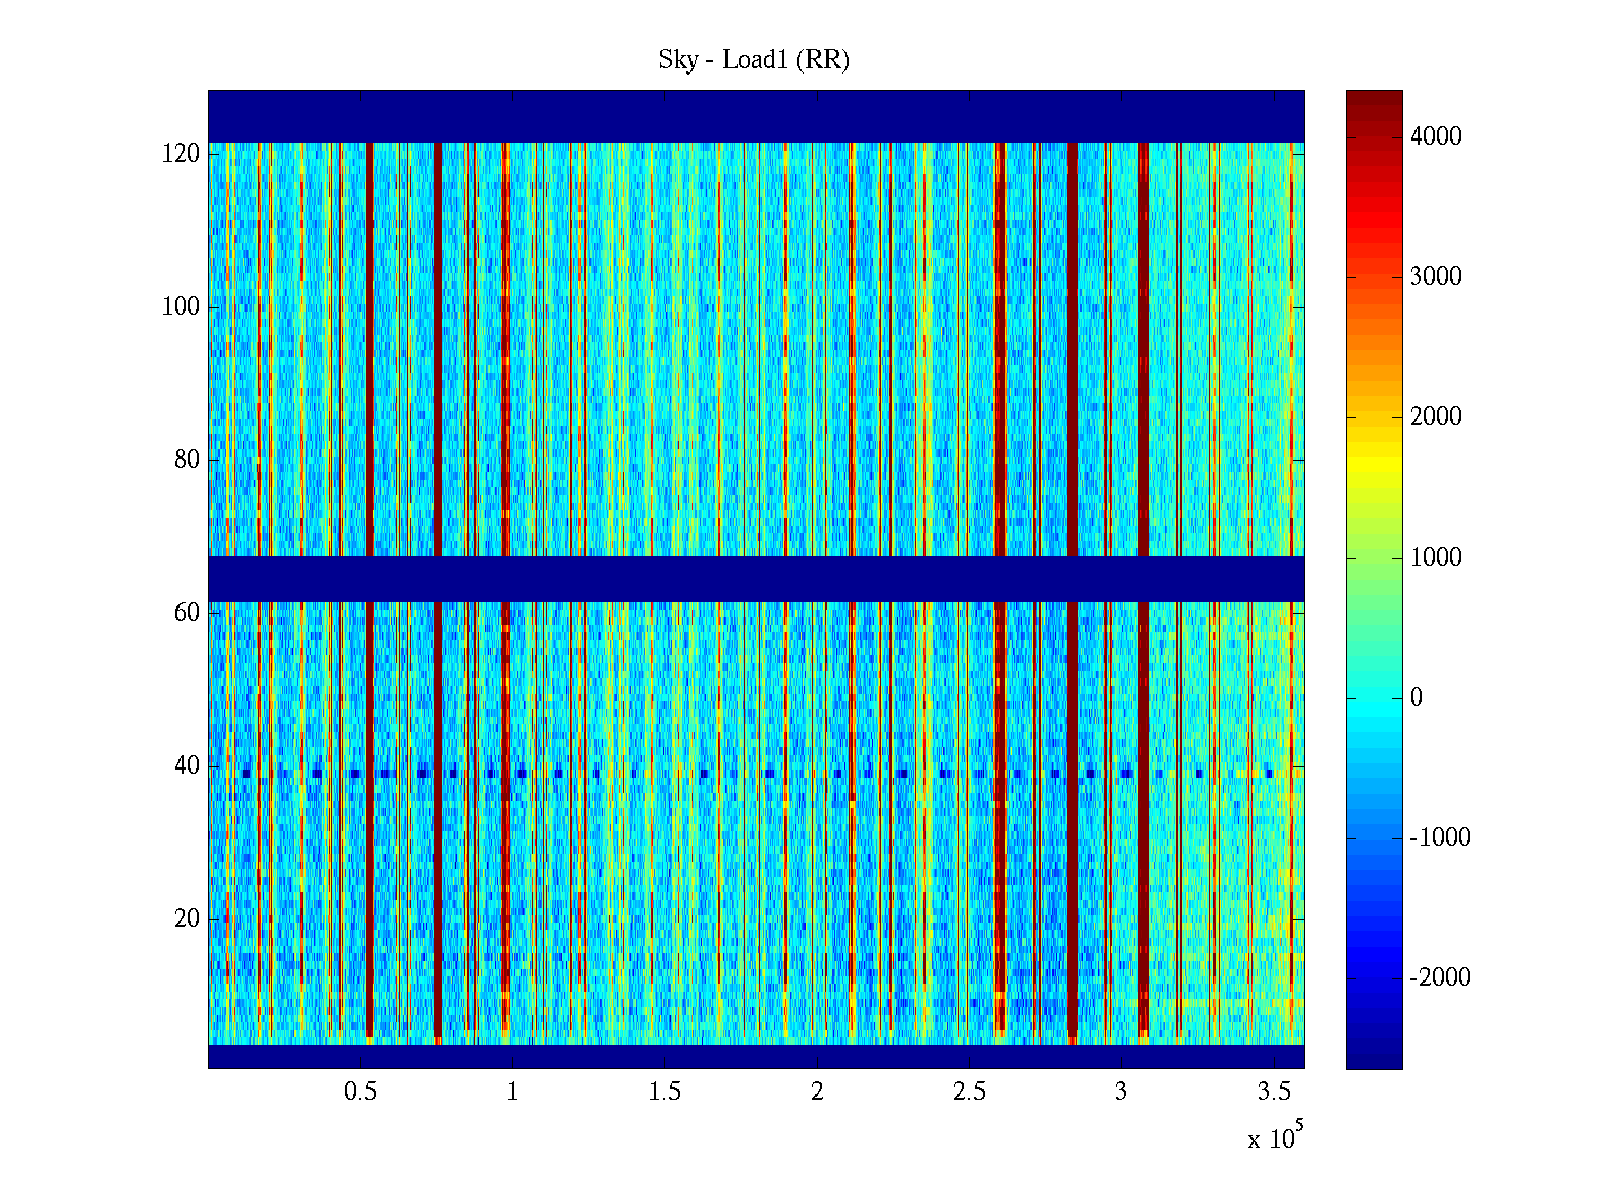The width and height of the screenshot is (1600, 1200).
Task: Click the x-axis tick label '0.5'
Action: [x=360, y=1092]
